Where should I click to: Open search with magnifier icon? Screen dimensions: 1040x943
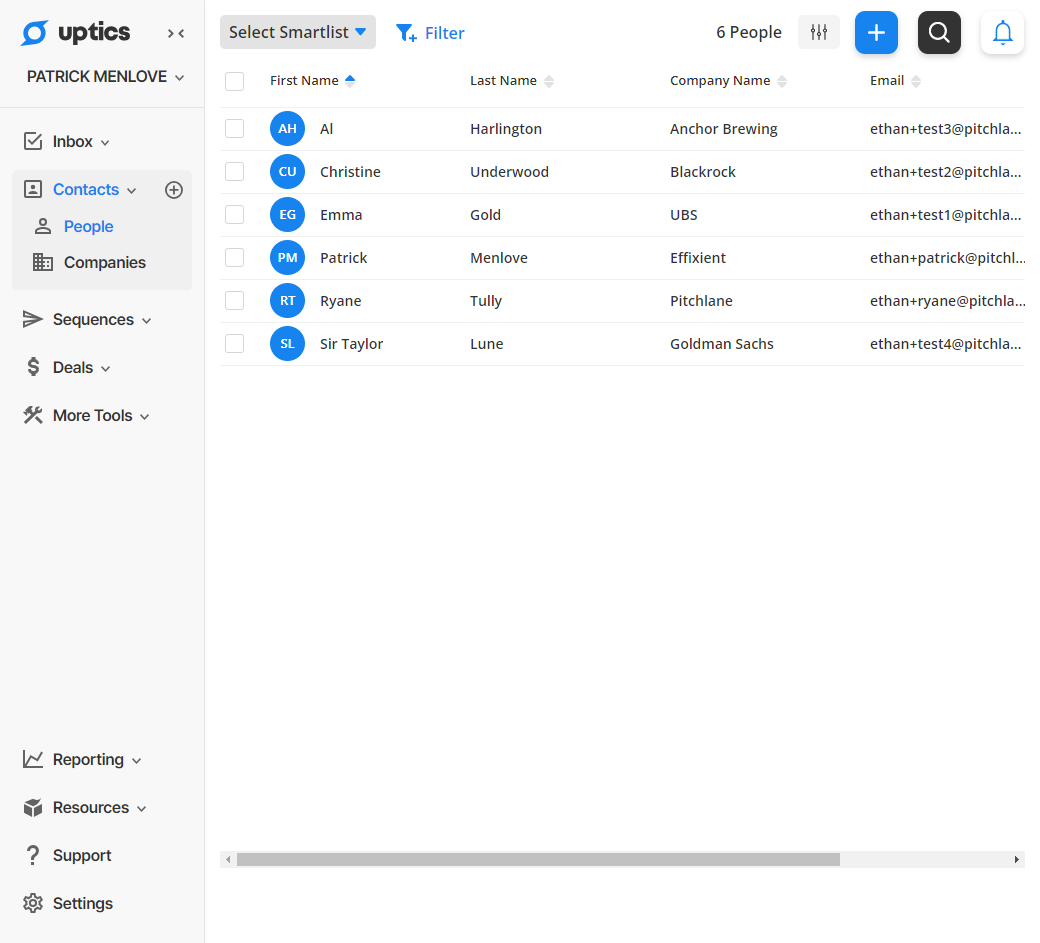[939, 32]
